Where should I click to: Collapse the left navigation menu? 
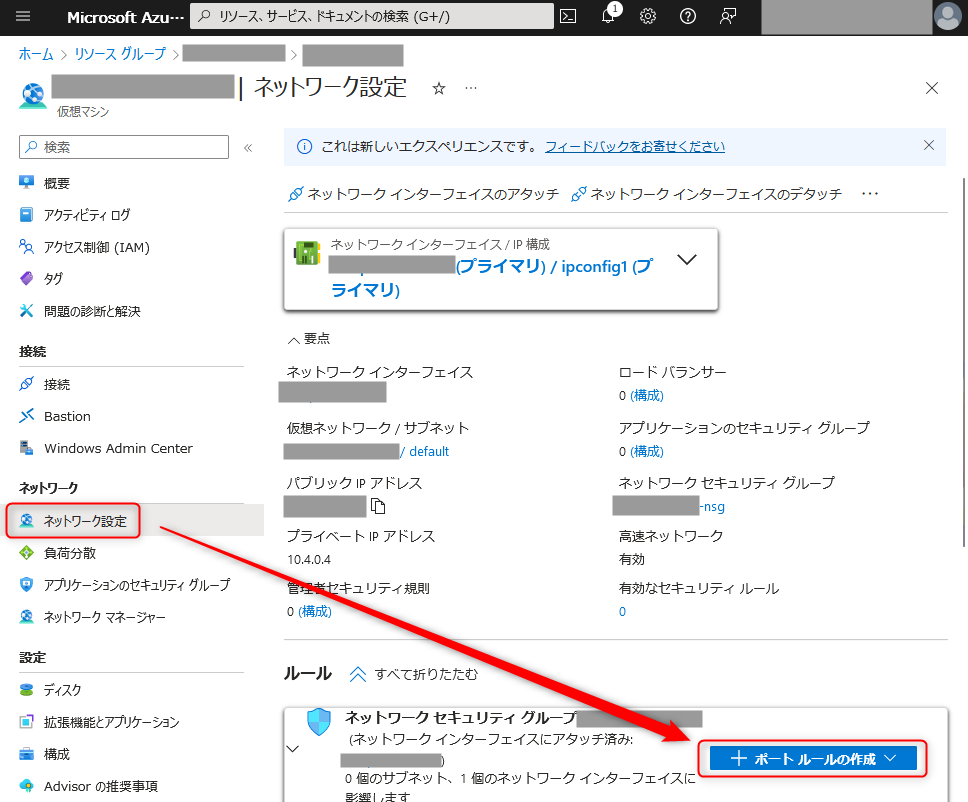(x=248, y=148)
